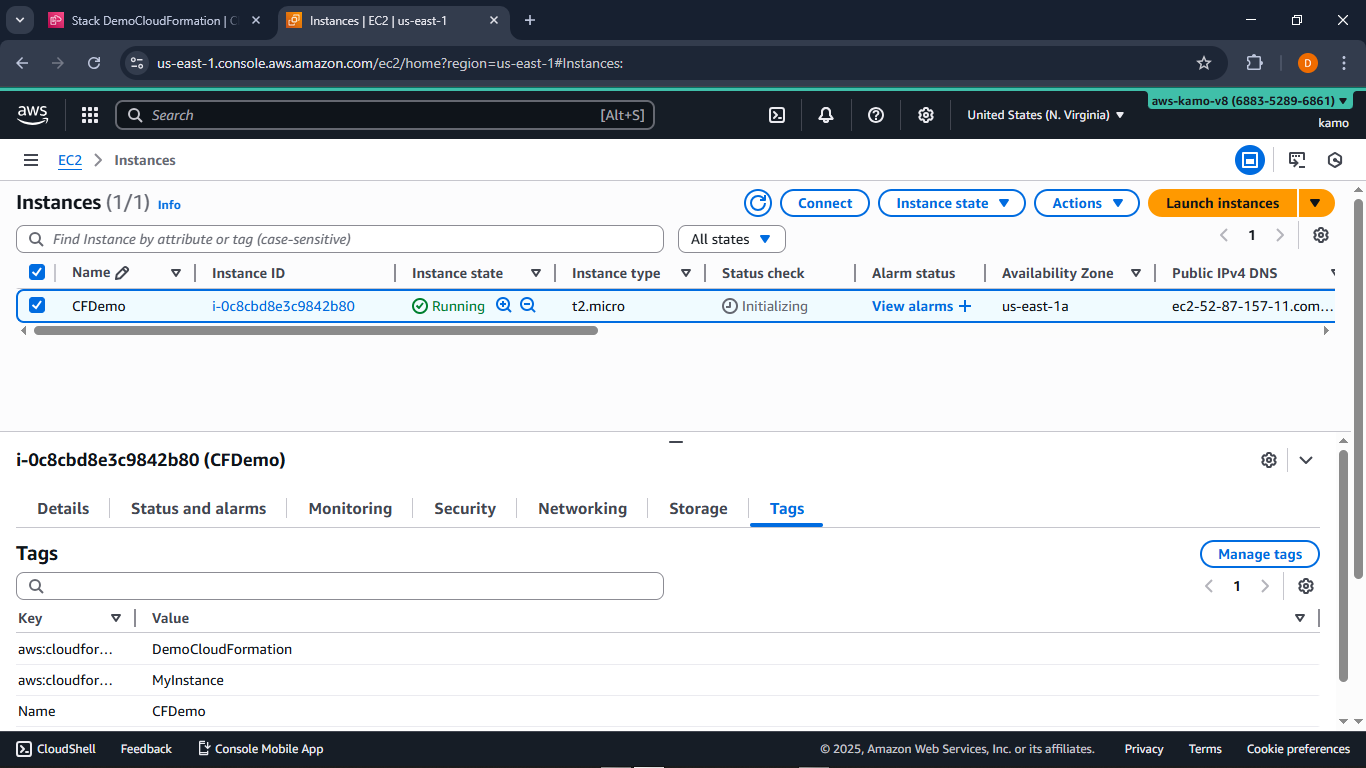
Task: Toggle the select-all instances header checkbox
Action: point(37,272)
